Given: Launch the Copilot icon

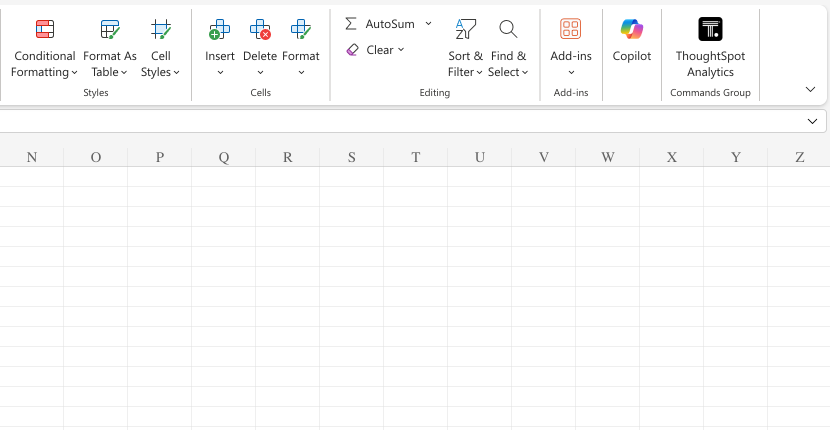Looking at the screenshot, I should pos(632,29).
